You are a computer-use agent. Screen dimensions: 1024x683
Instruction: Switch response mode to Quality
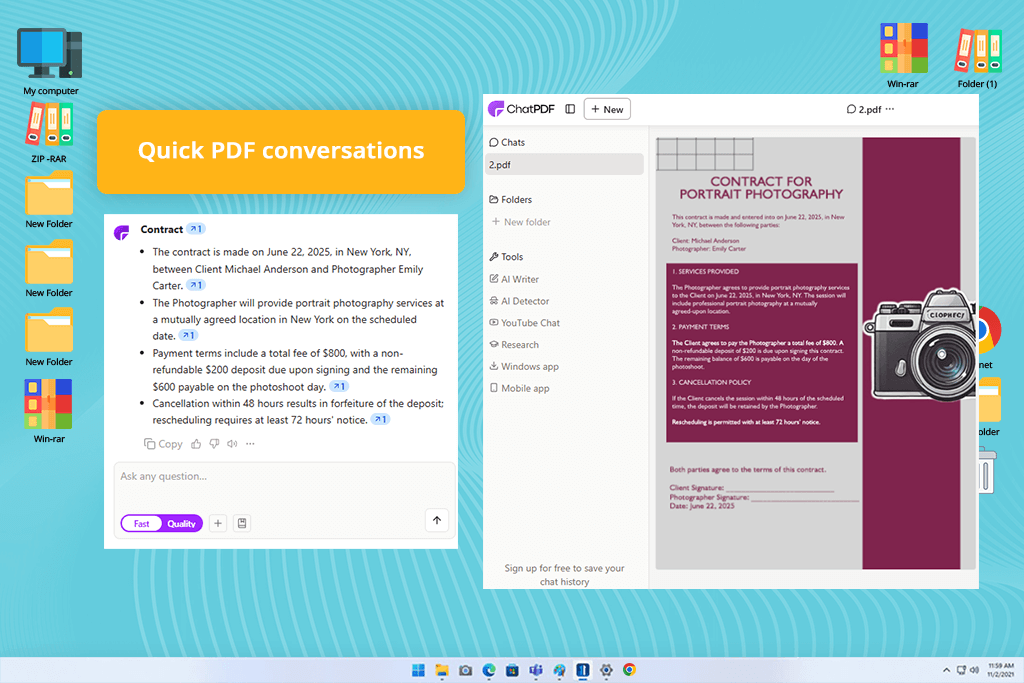(x=182, y=524)
